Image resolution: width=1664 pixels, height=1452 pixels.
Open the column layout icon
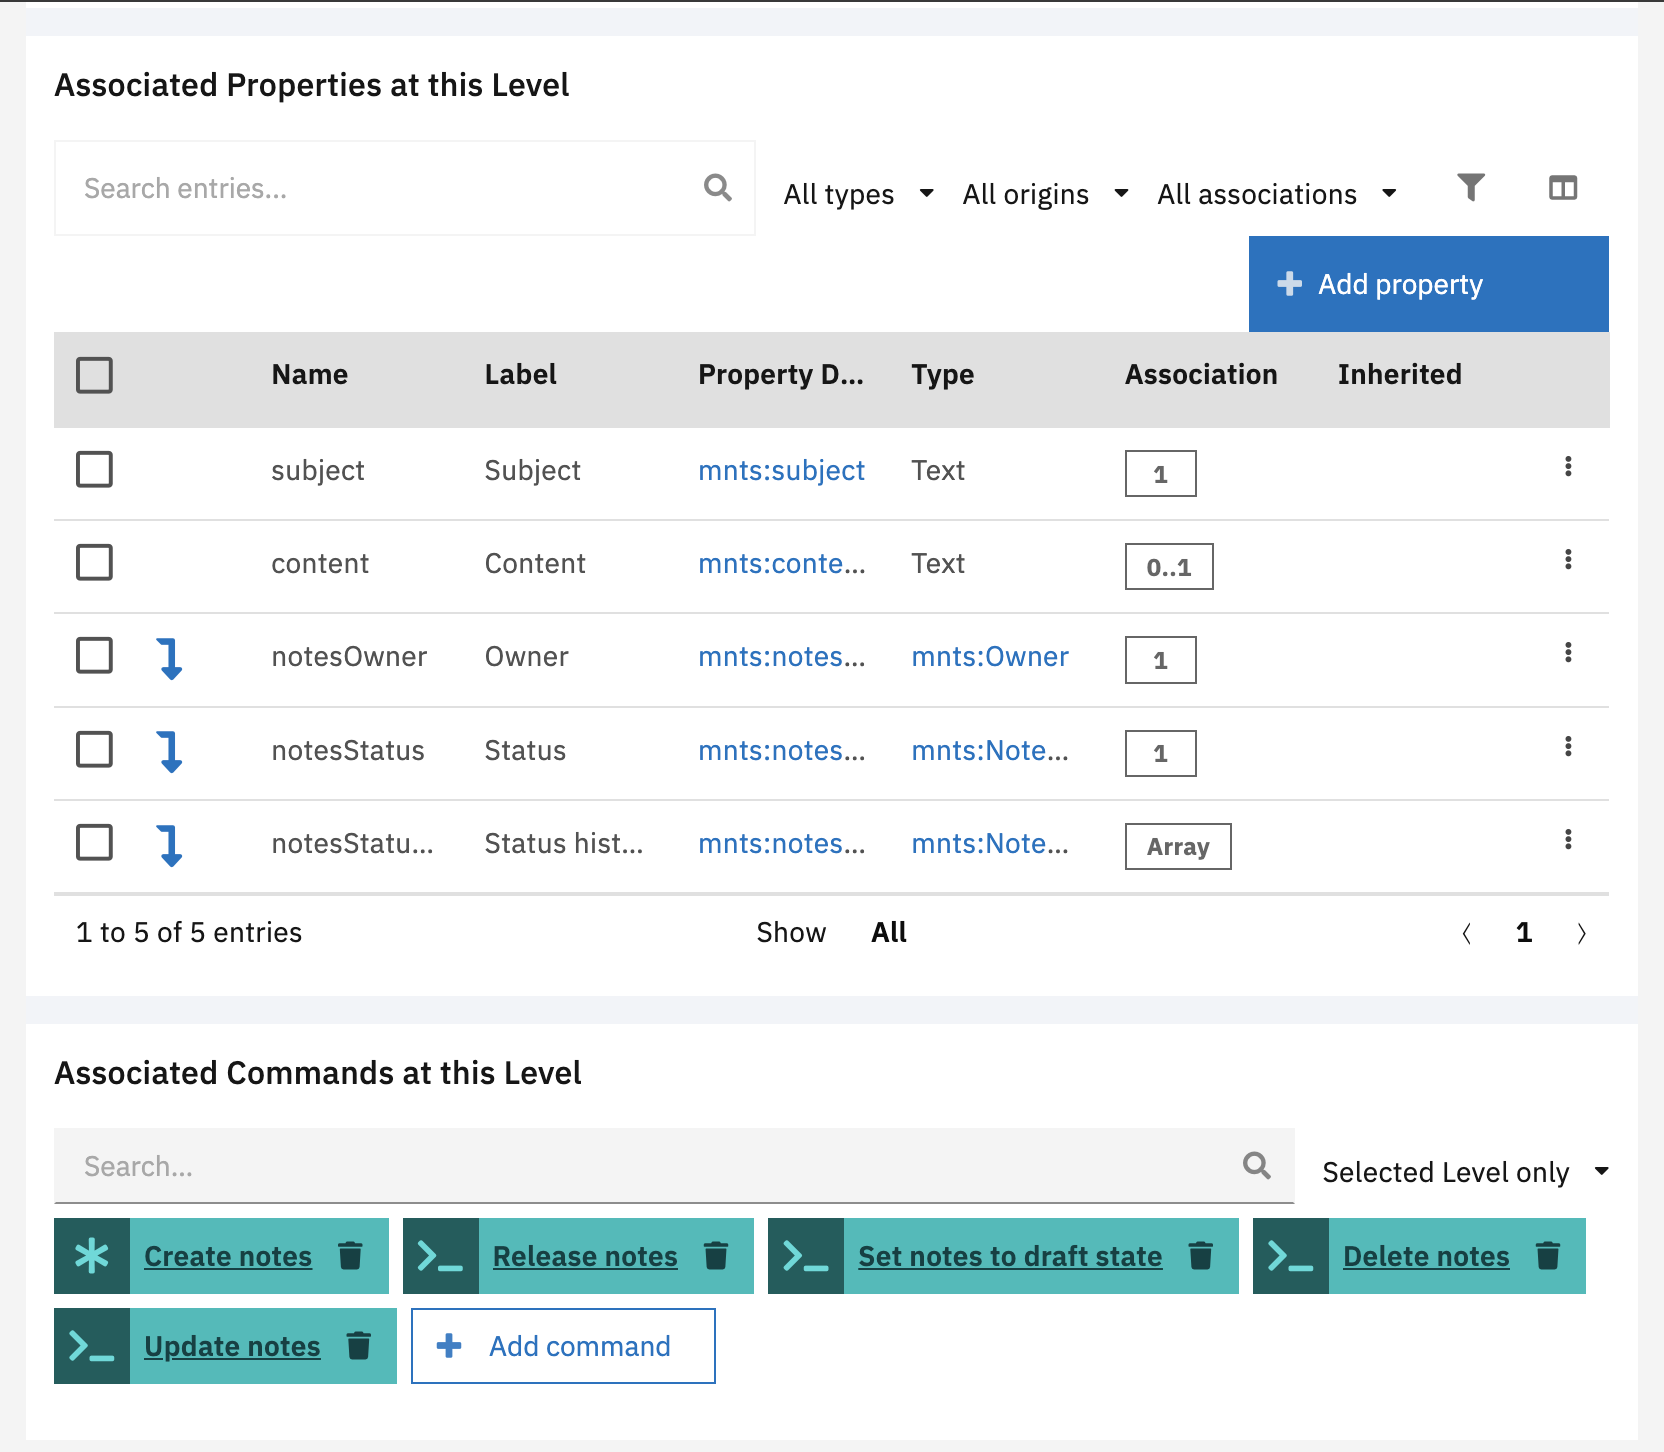[x=1562, y=188]
